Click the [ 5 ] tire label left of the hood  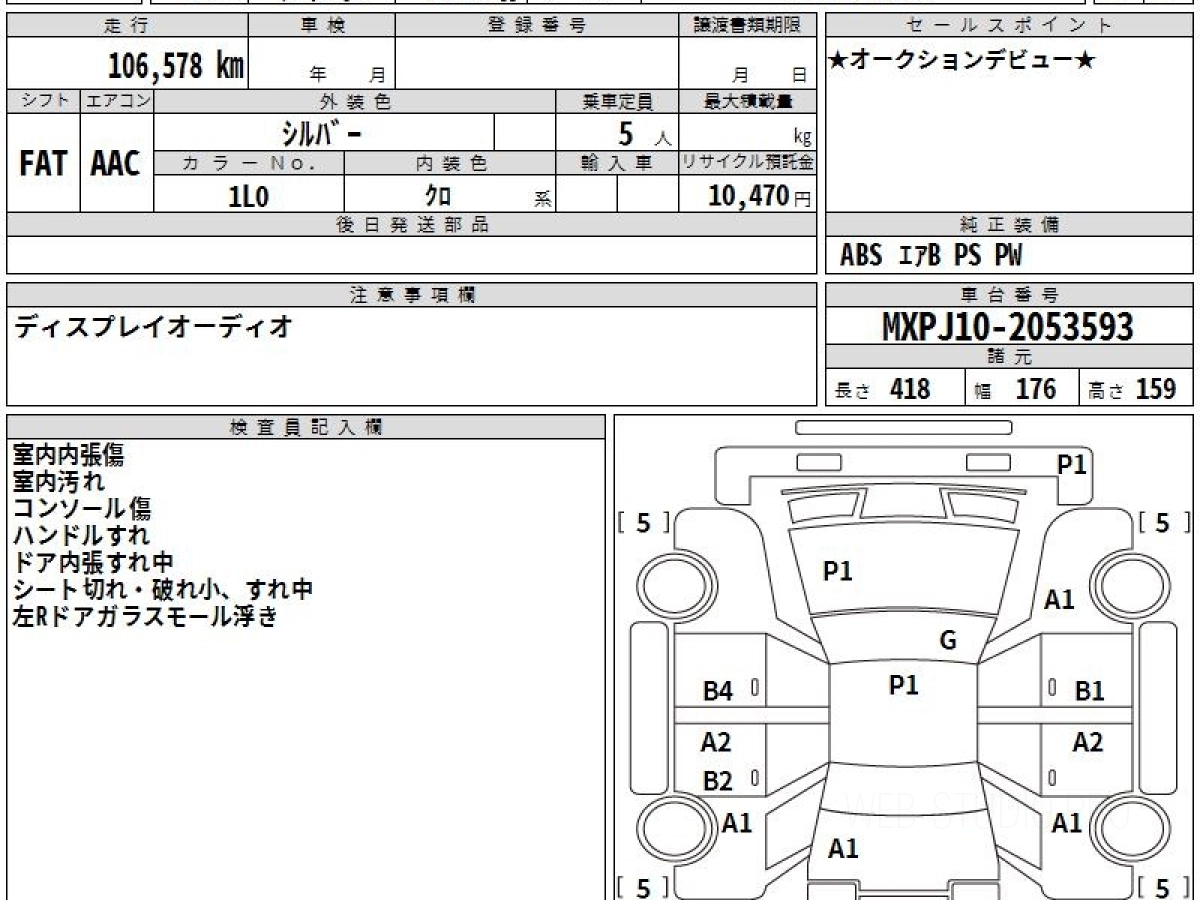(643, 522)
